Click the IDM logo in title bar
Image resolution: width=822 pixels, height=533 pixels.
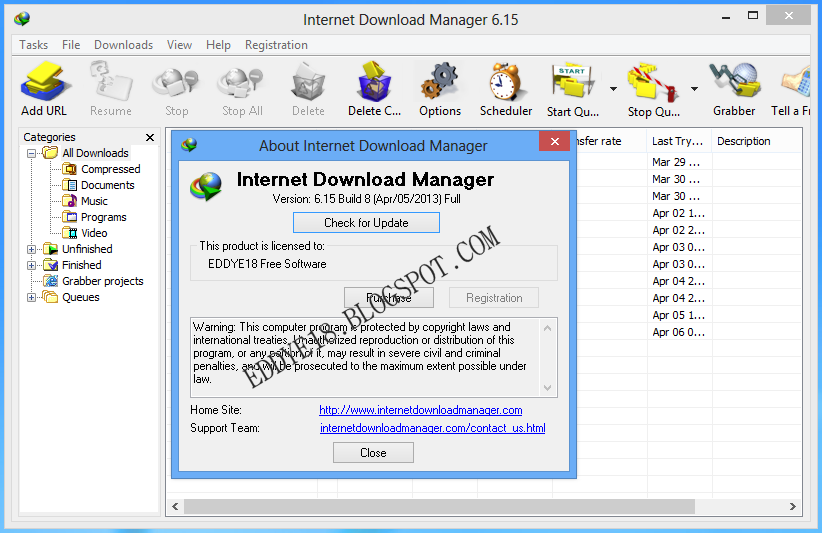(22, 19)
